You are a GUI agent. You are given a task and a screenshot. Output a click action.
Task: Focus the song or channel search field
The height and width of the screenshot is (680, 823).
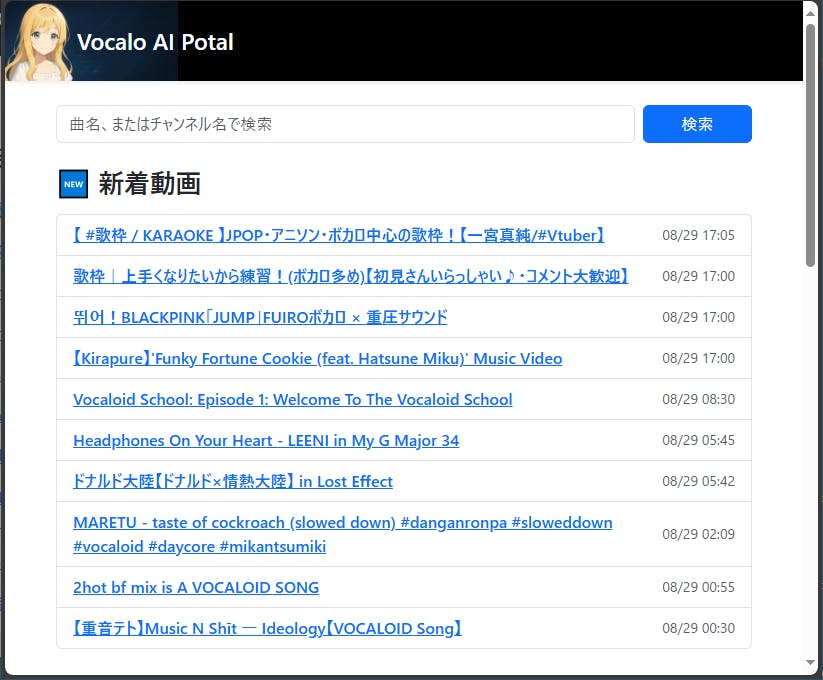[x=345, y=124]
